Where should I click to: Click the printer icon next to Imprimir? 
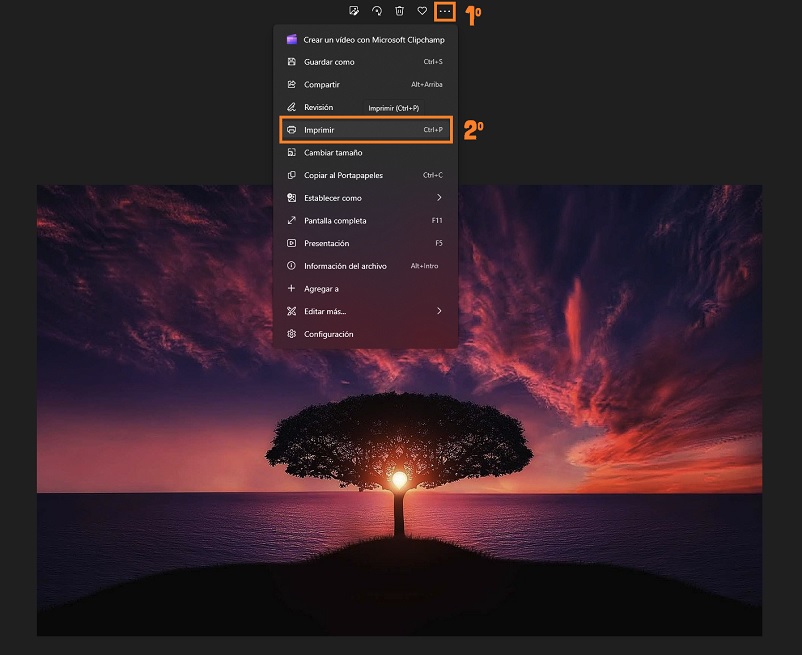pos(291,129)
